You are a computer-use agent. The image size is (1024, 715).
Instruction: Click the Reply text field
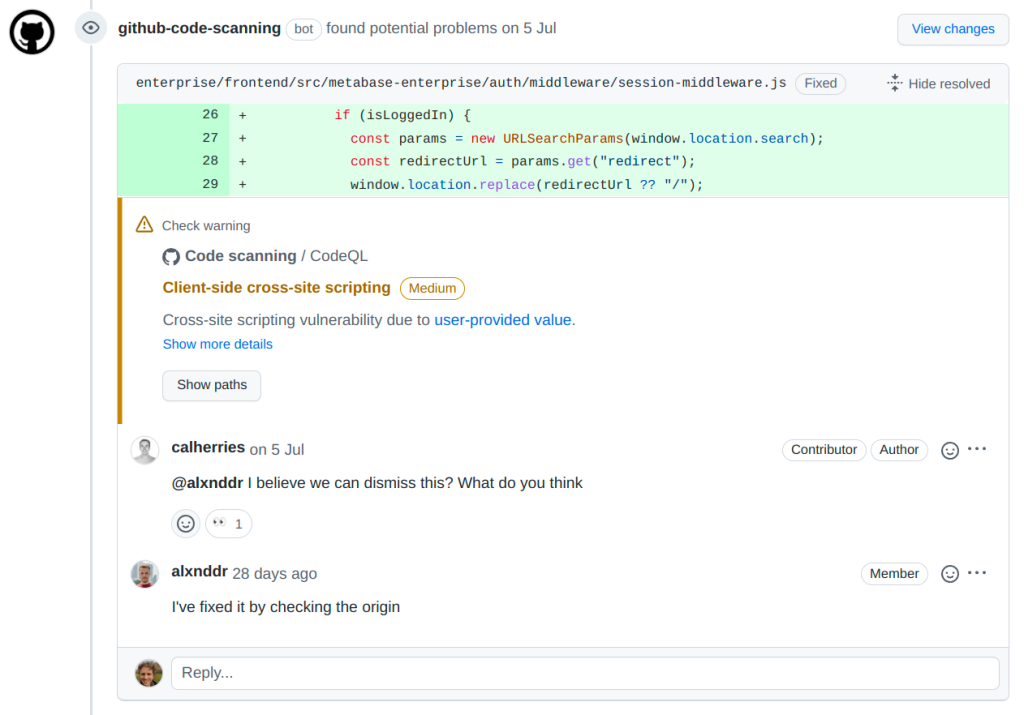(x=584, y=673)
